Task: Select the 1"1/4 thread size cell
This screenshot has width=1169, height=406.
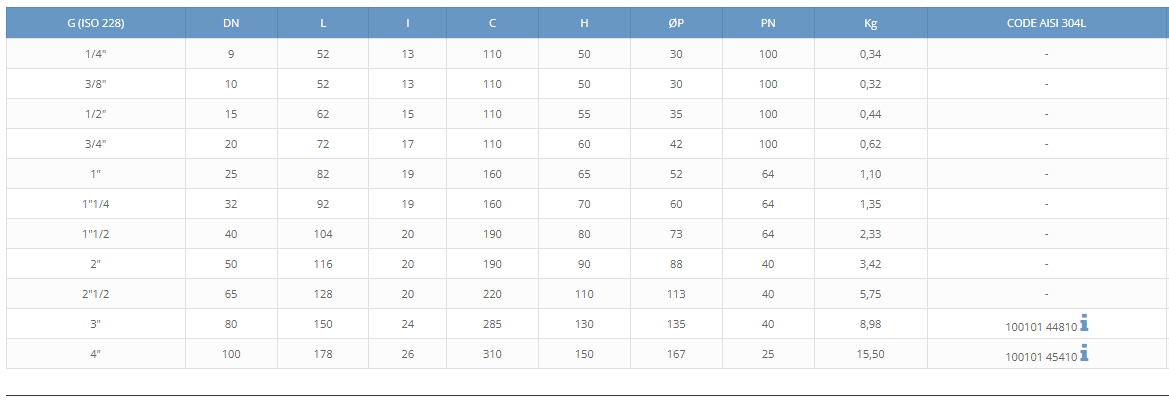Action: [95, 203]
